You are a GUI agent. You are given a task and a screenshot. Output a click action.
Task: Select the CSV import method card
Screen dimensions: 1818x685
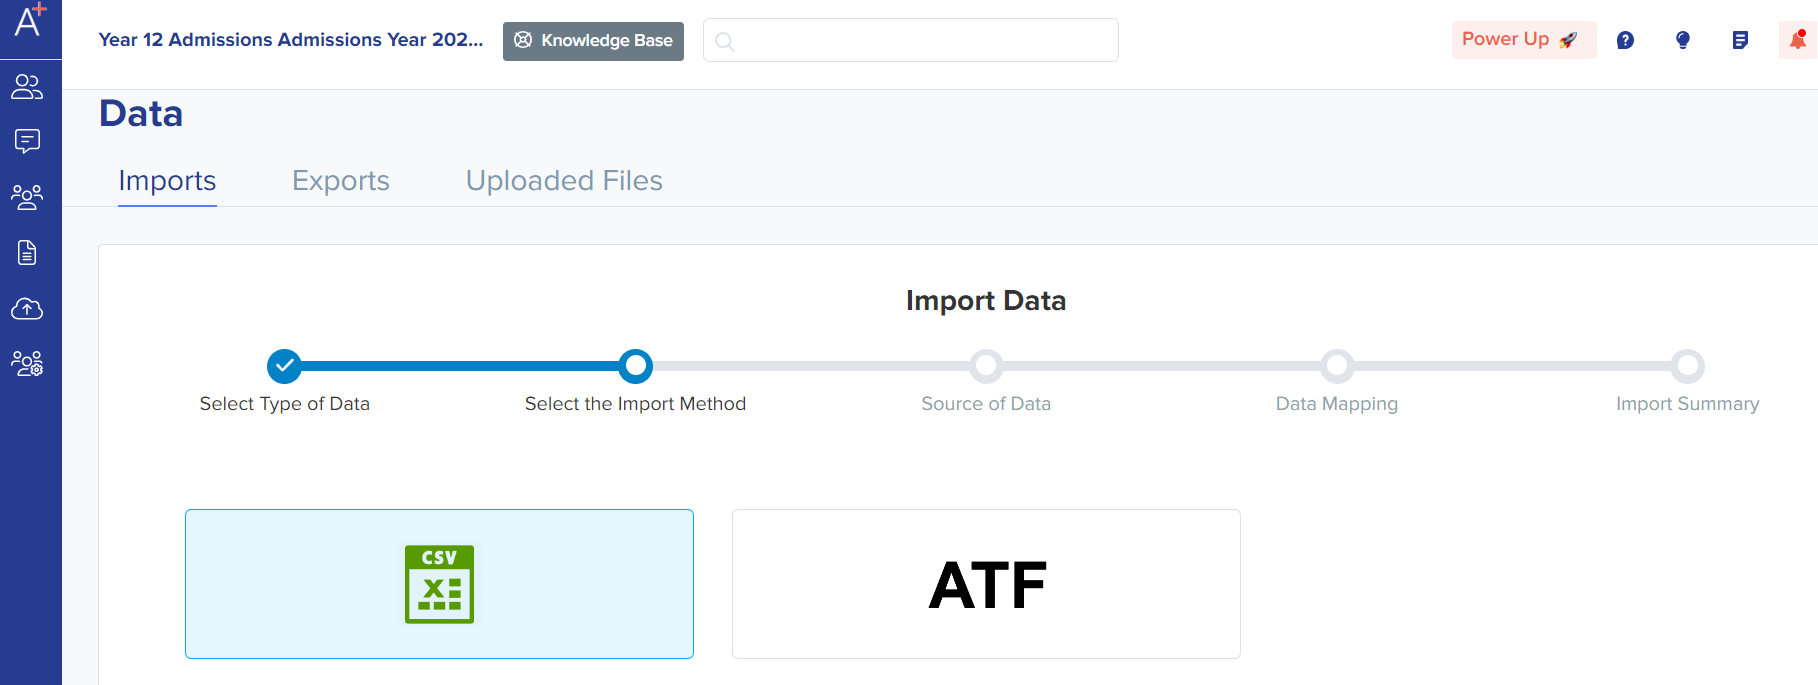click(x=439, y=584)
